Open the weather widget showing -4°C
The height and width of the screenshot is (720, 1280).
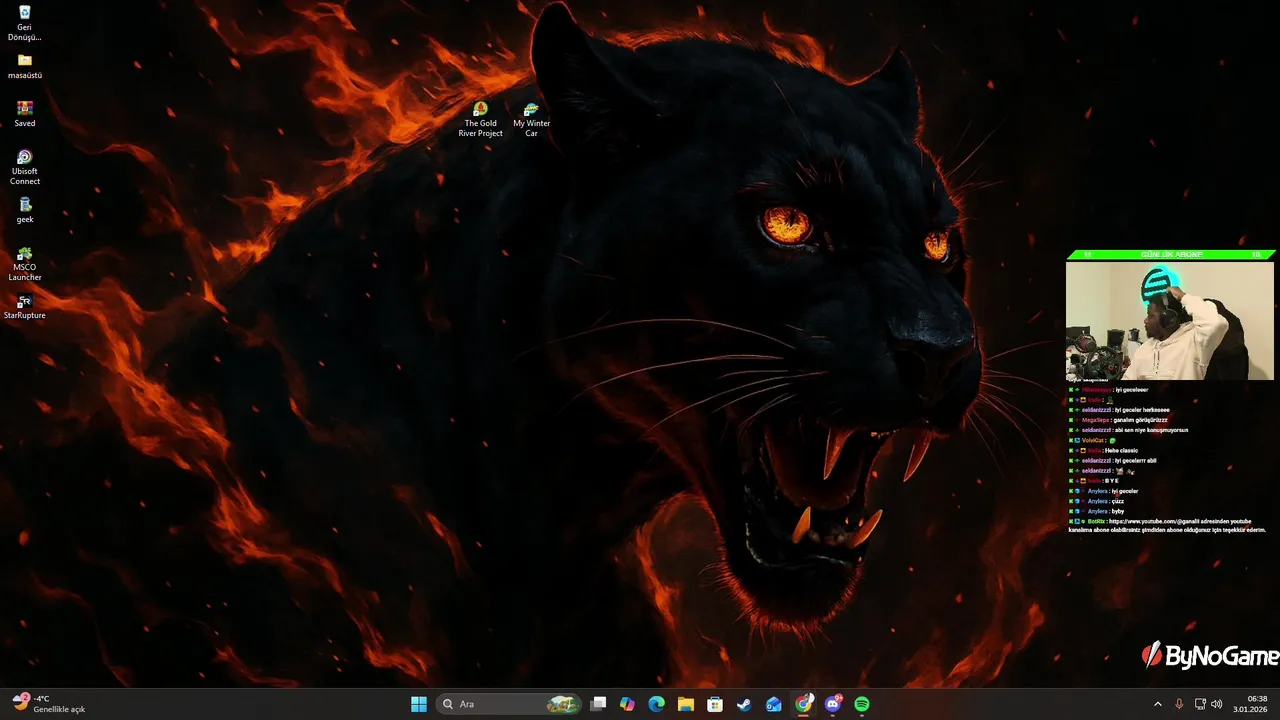click(50, 704)
